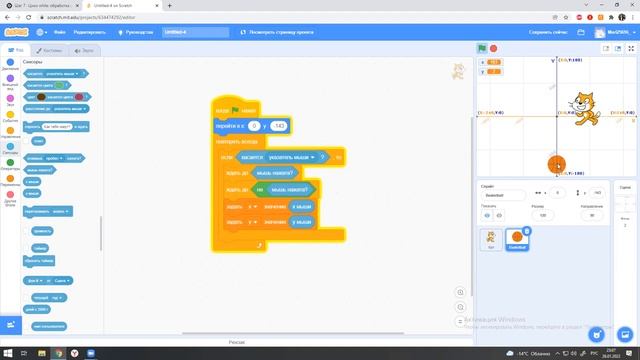
Task: Hide the sprite using the crossed-eye button
Action: [x=499, y=215]
